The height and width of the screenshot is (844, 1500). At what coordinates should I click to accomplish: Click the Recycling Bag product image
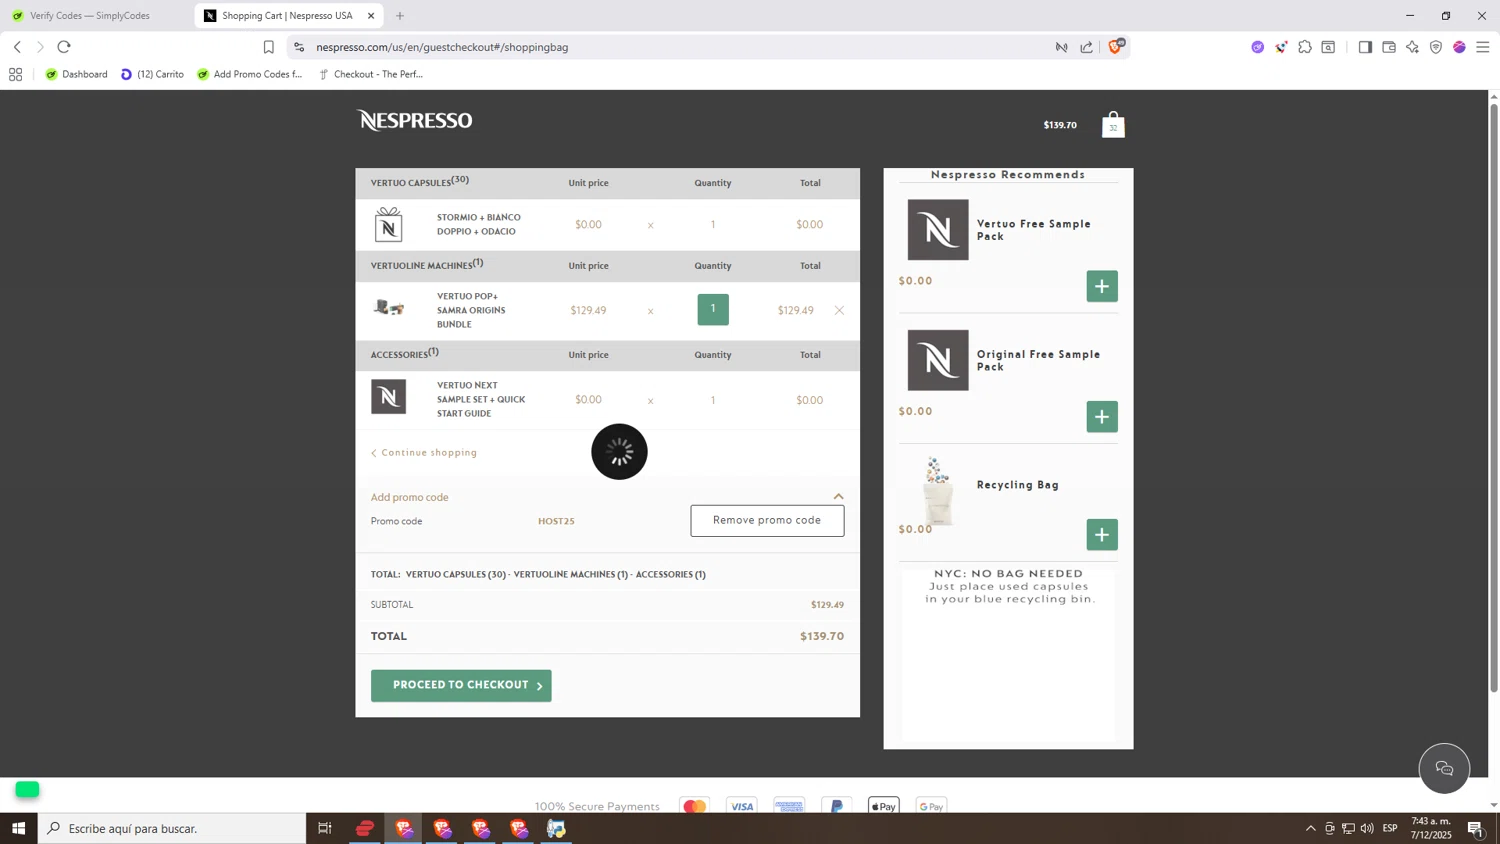(x=937, y=490)
